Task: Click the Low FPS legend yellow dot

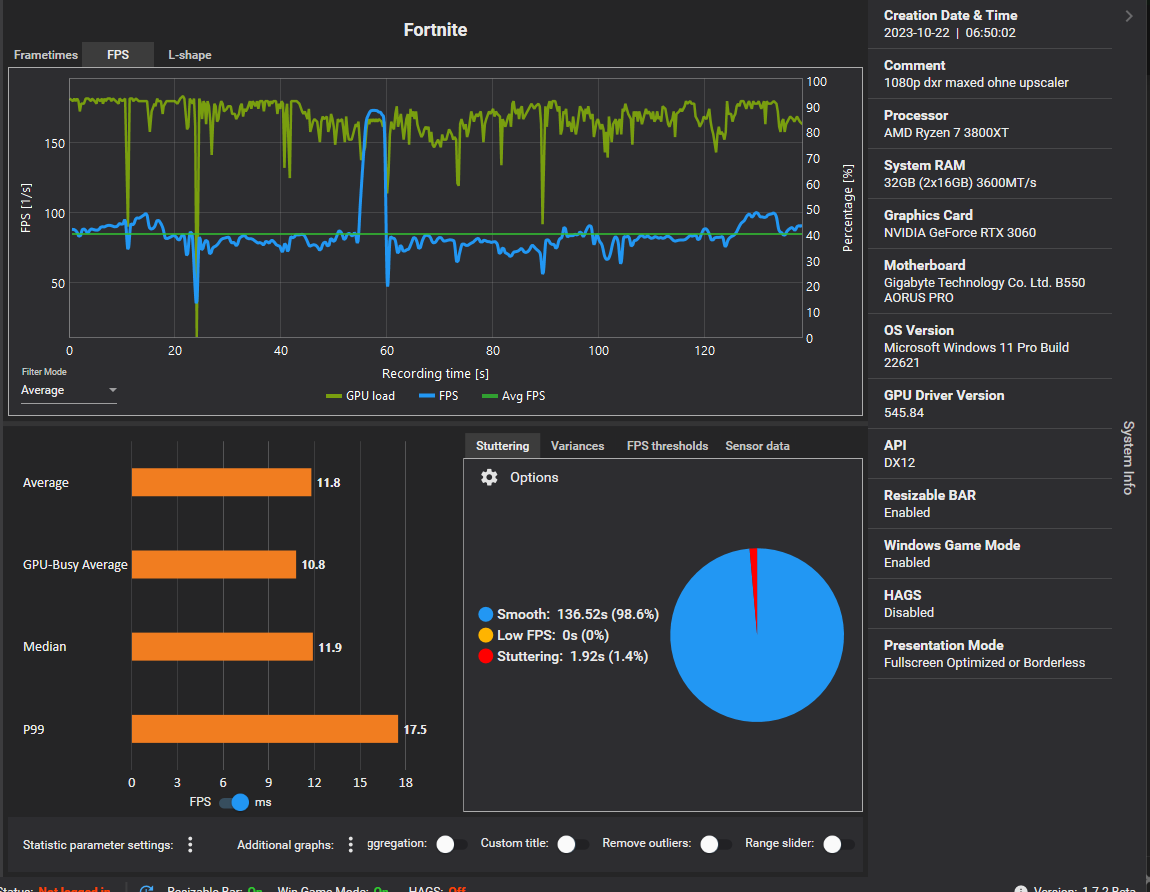Action: click(x=486, y=635)
